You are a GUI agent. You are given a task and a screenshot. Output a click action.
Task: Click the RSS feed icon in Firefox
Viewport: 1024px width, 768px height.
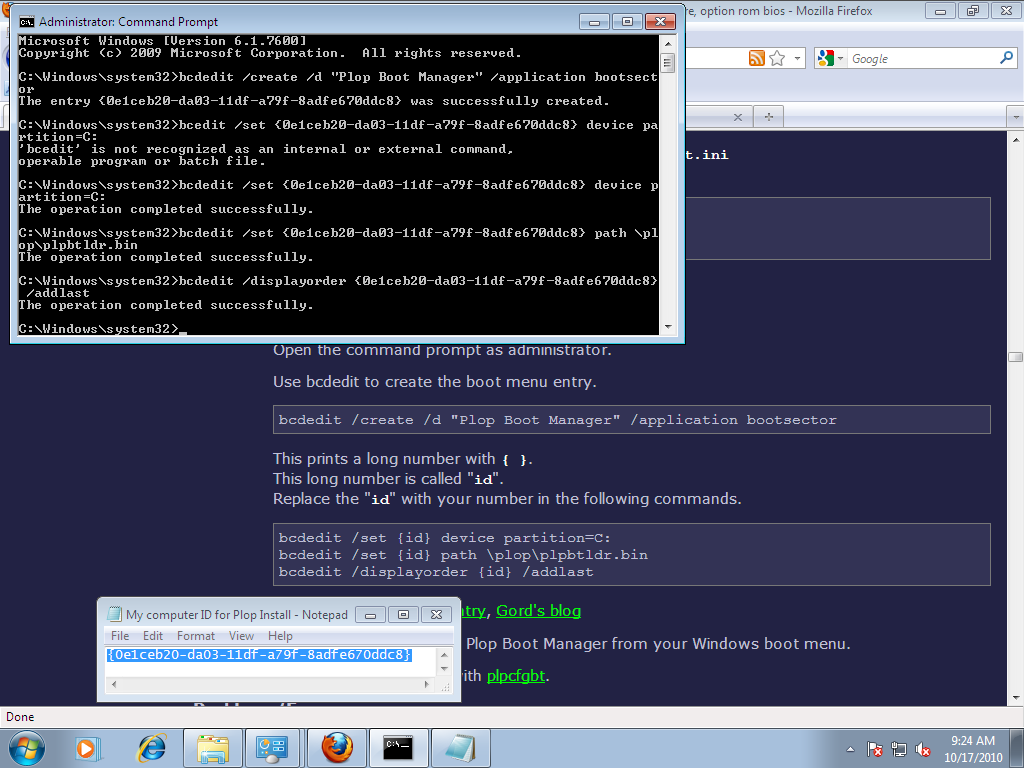click(x=756, y=58)
